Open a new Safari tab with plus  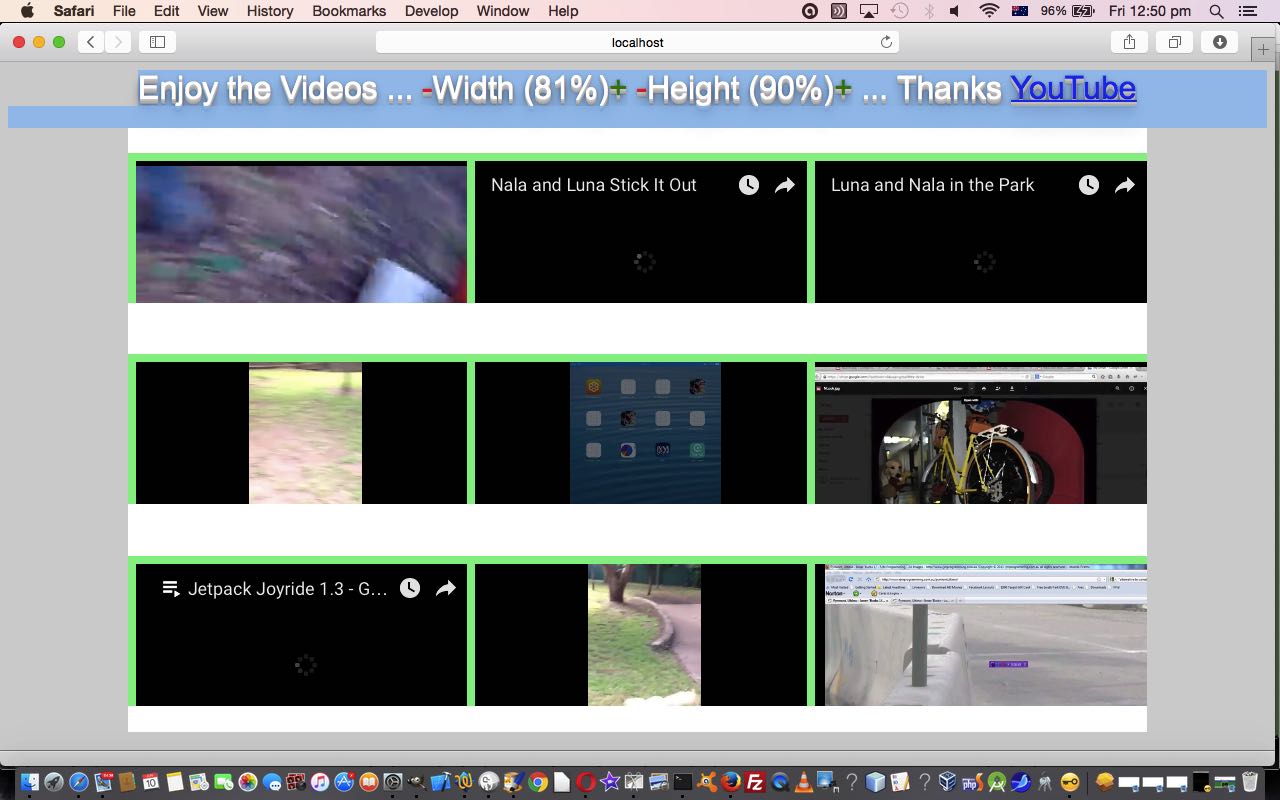point(1264,49)
